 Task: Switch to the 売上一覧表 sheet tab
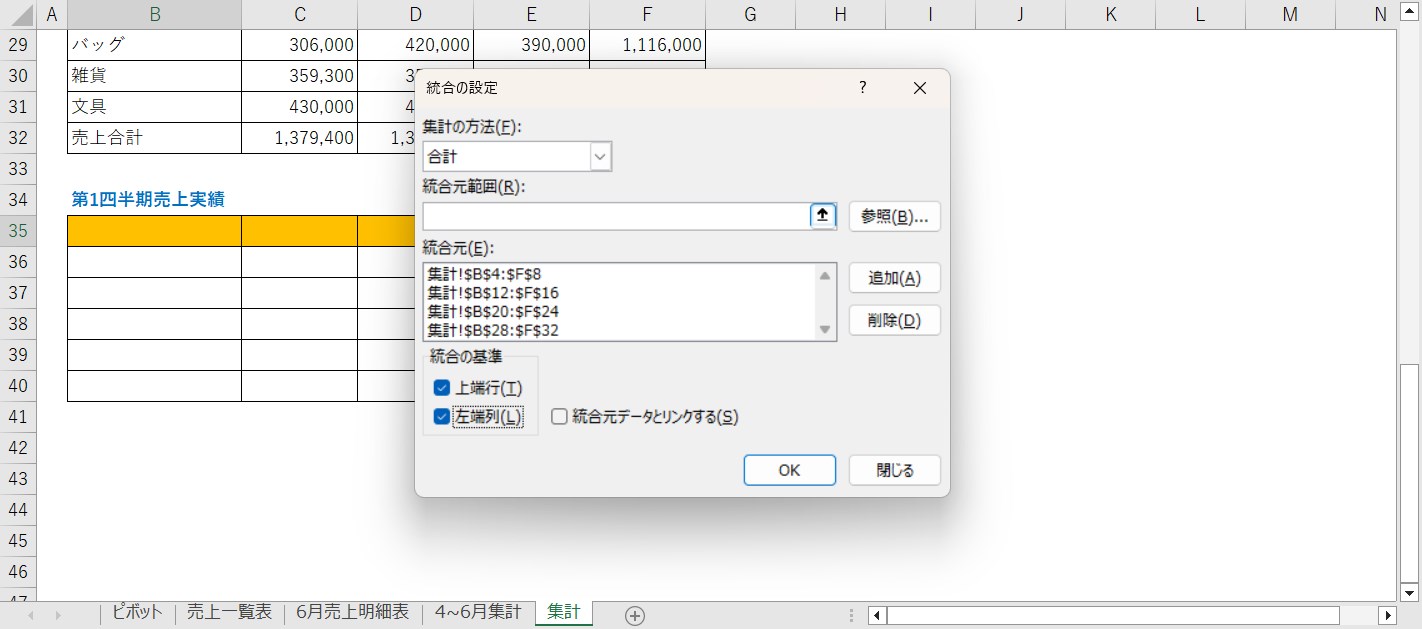click(x=229, y=612)
